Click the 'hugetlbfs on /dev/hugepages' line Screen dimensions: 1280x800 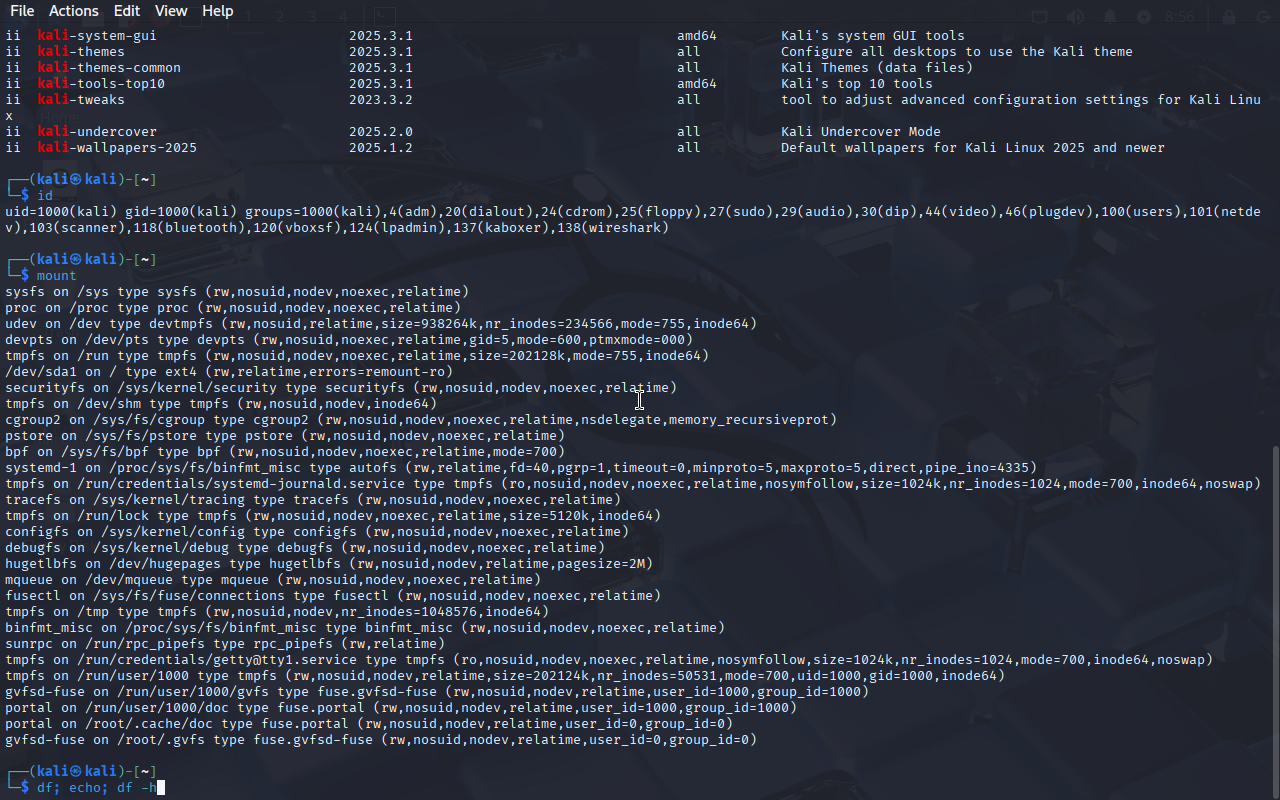coord(329,564)
